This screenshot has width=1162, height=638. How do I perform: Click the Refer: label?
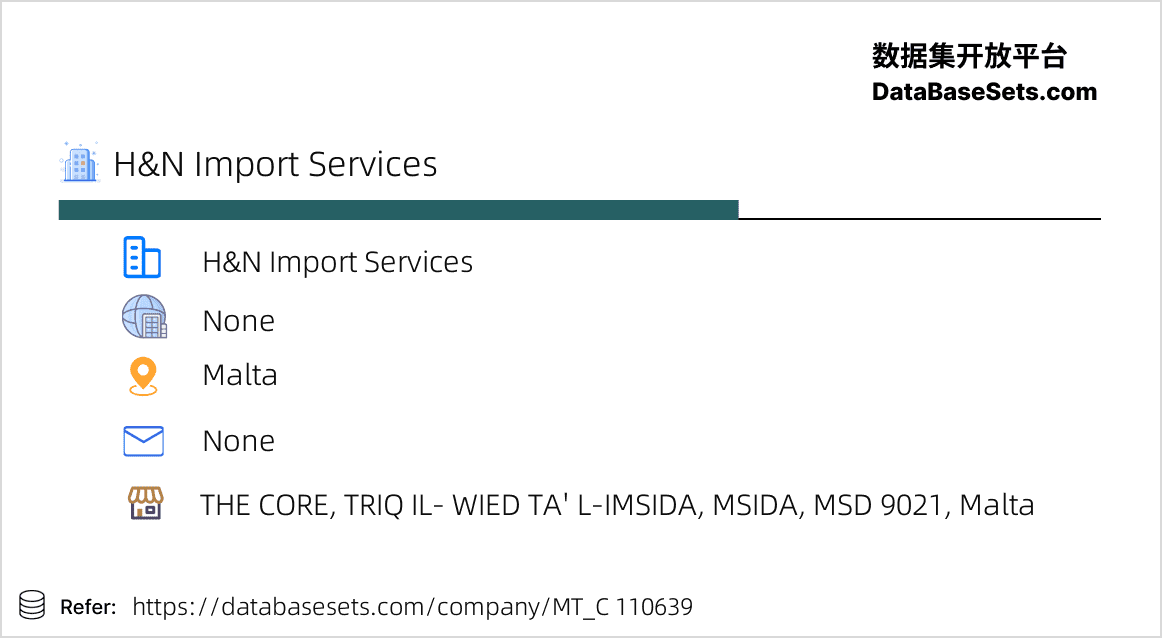point(88,608)
